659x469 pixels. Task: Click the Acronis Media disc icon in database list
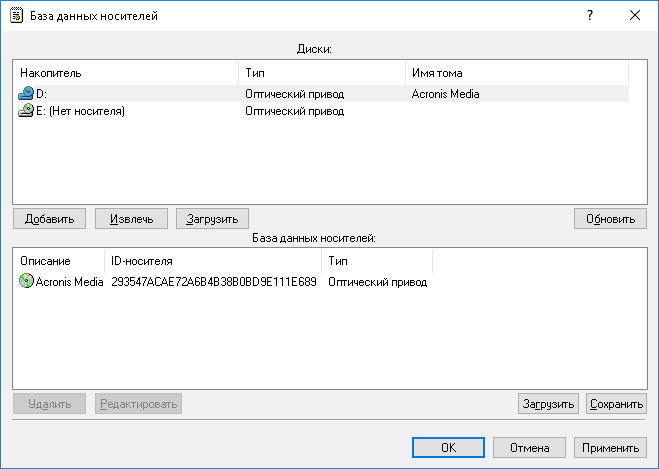pyautogui.click(x=26, y=282)
